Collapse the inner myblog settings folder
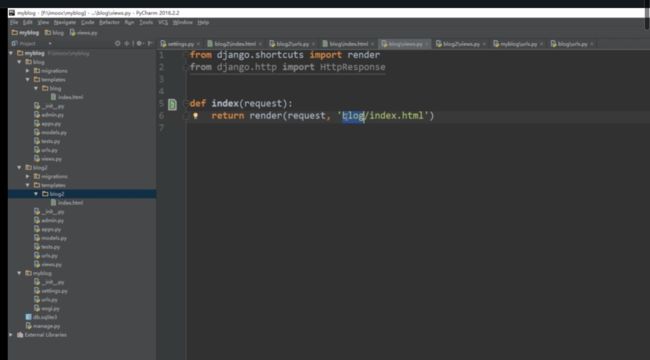This screenshot has width=650, height=360. (x=19, y=273)
